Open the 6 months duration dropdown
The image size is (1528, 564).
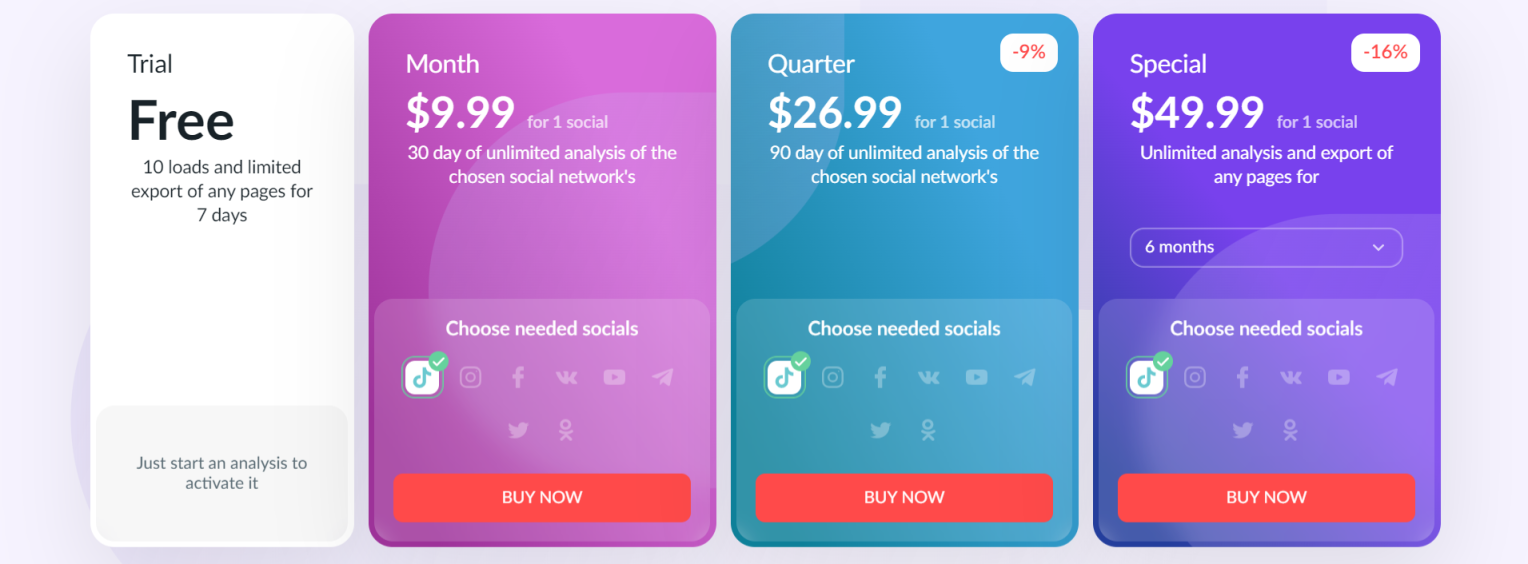(1266, 247)
